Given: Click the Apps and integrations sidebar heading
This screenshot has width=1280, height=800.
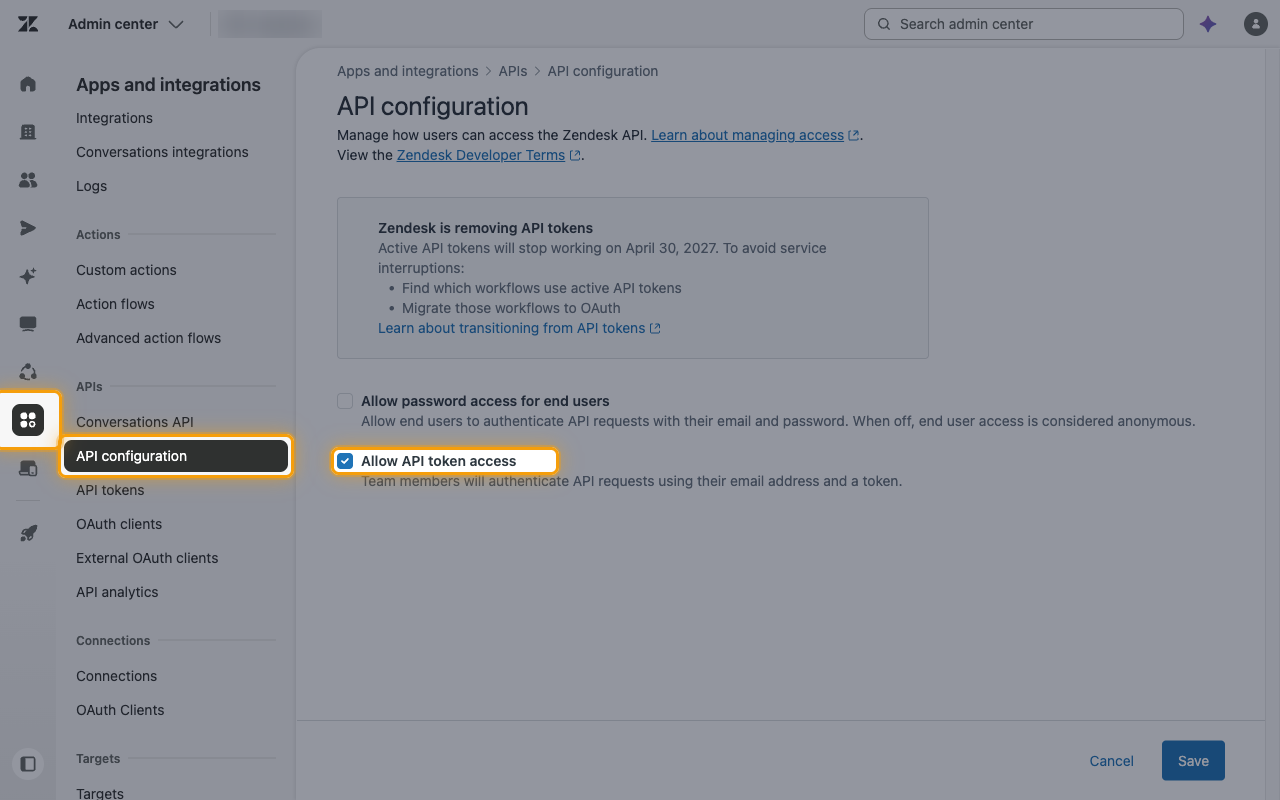Looking at the screenshot, I should point(168,85).
